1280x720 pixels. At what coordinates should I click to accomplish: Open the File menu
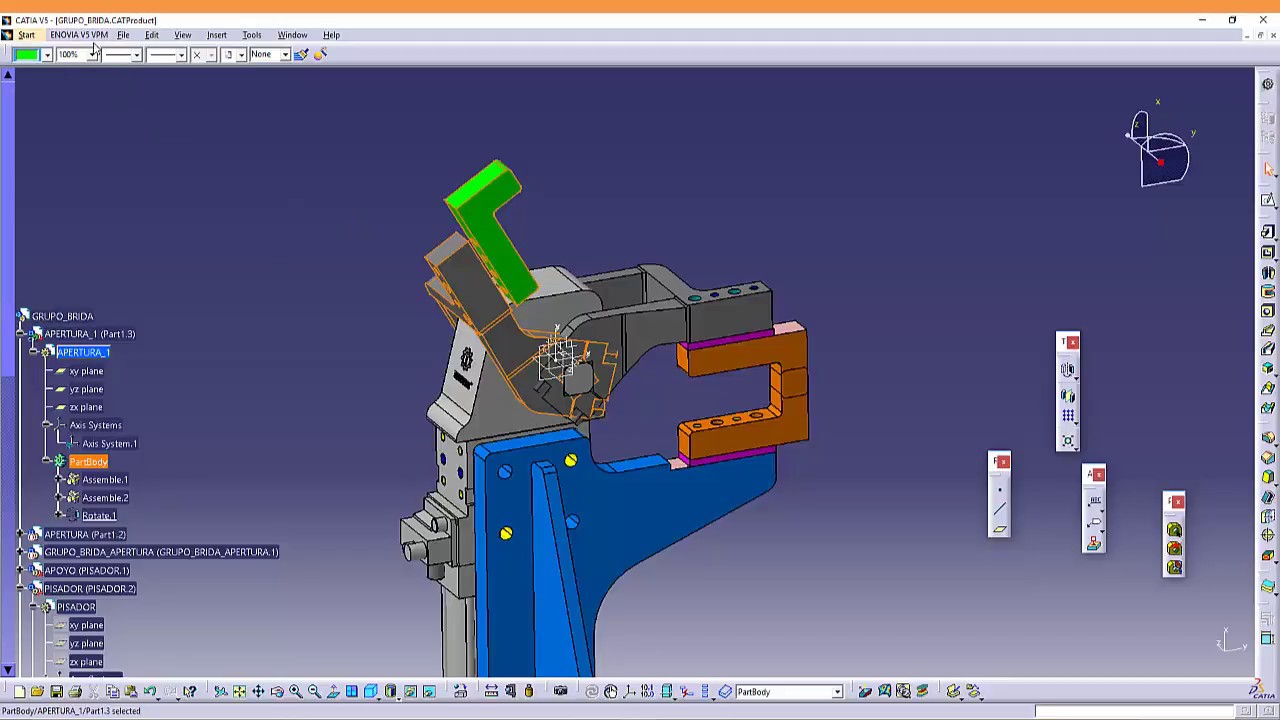123,35
